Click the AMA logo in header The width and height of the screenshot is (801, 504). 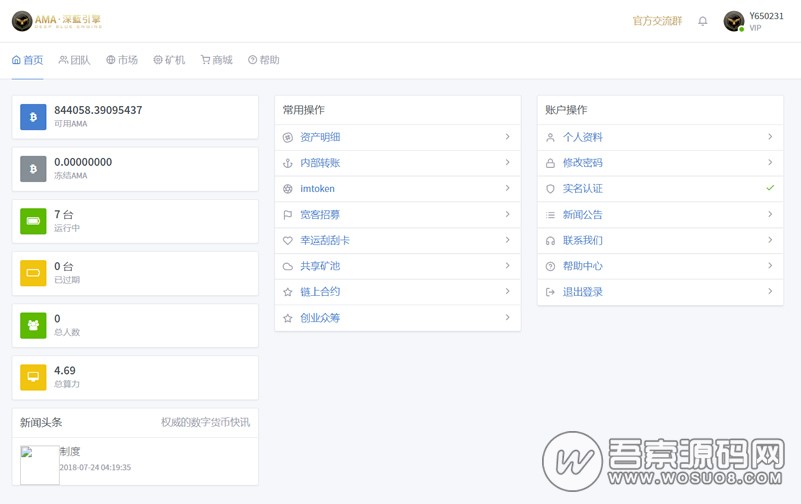click(x=56, y=21)
